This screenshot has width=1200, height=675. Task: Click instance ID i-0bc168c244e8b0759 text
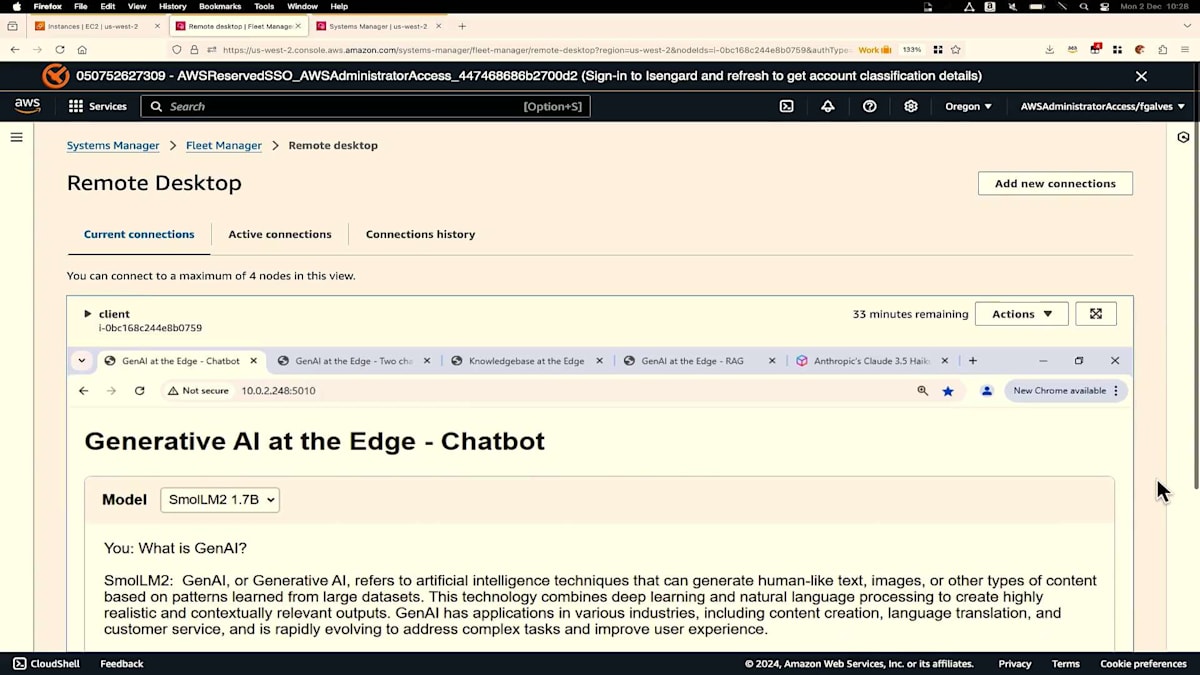[x=150, y=328]
